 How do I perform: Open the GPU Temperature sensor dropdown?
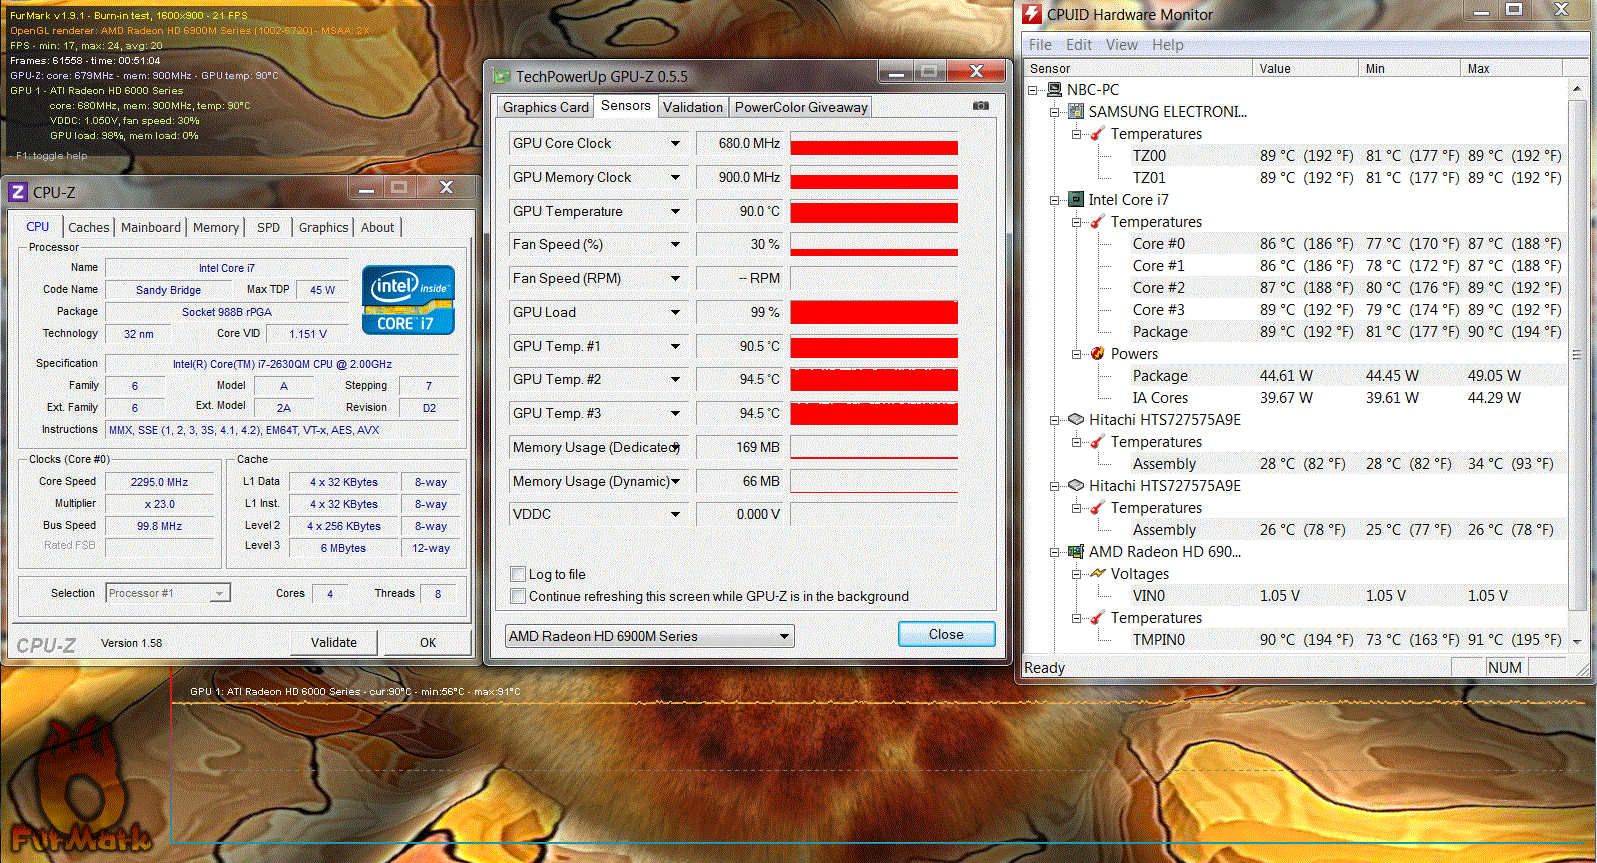tap(676, 212)
